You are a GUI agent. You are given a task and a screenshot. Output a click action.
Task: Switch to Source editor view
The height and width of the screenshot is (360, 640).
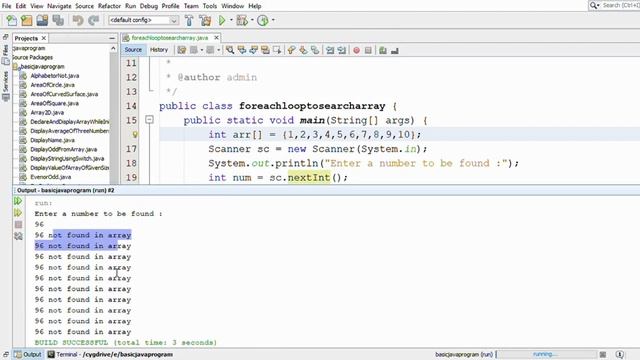coord(133,50)
